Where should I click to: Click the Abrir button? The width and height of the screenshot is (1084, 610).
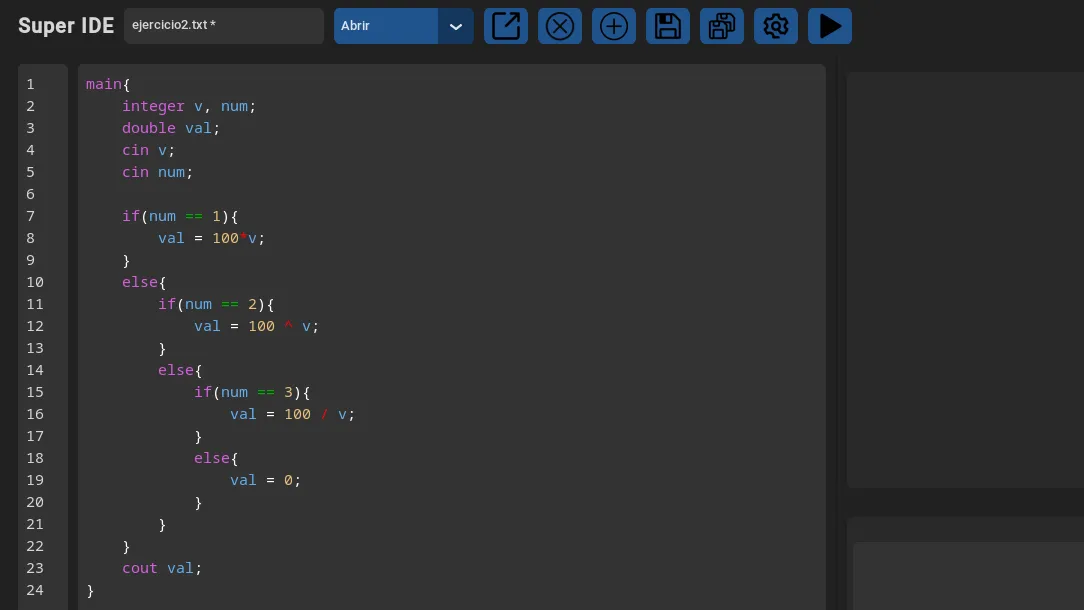coord(386,26)
